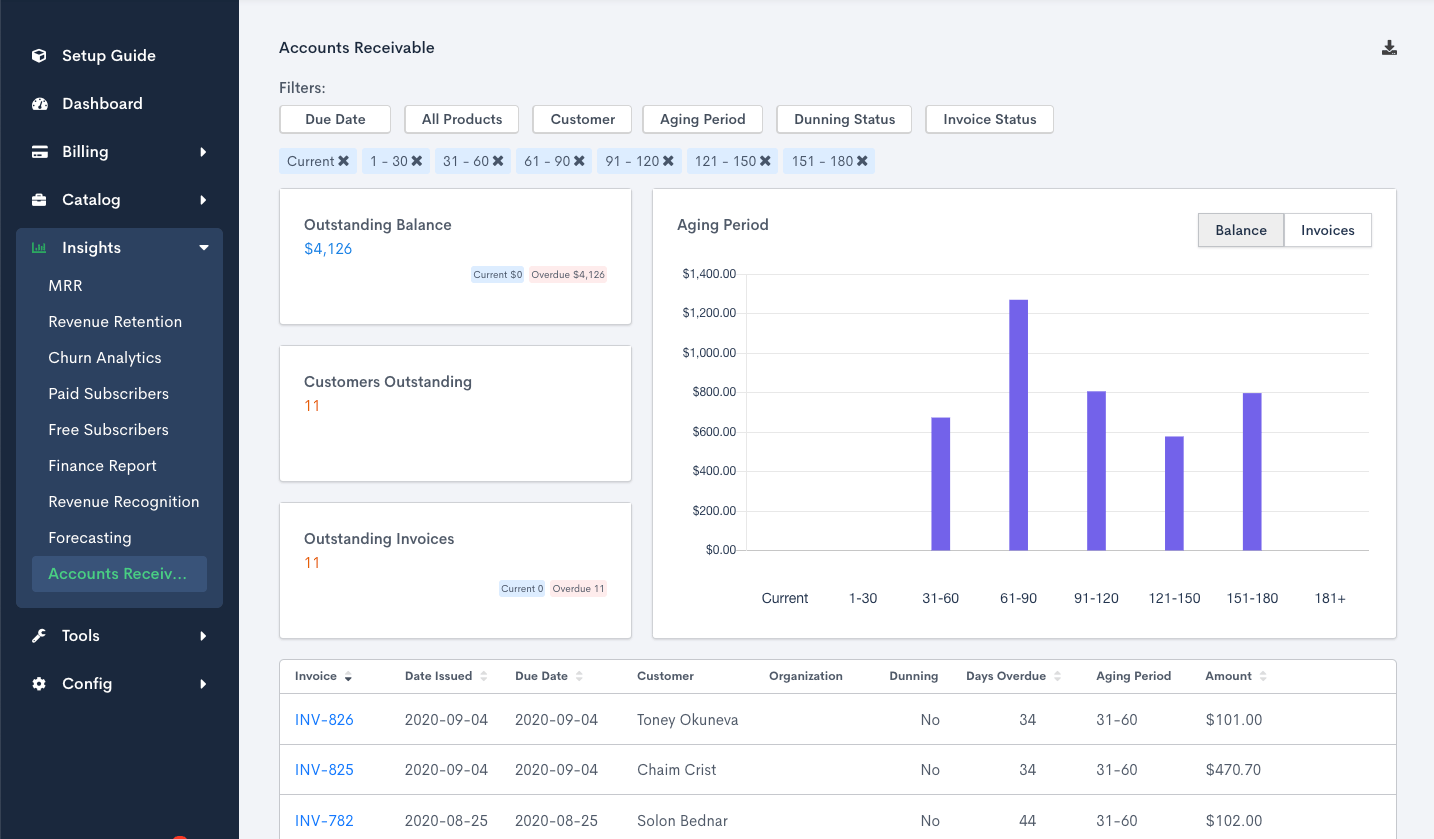Download the Accounts Receivable report
The image size is (1434, 839).
(x=1389, y=47)
